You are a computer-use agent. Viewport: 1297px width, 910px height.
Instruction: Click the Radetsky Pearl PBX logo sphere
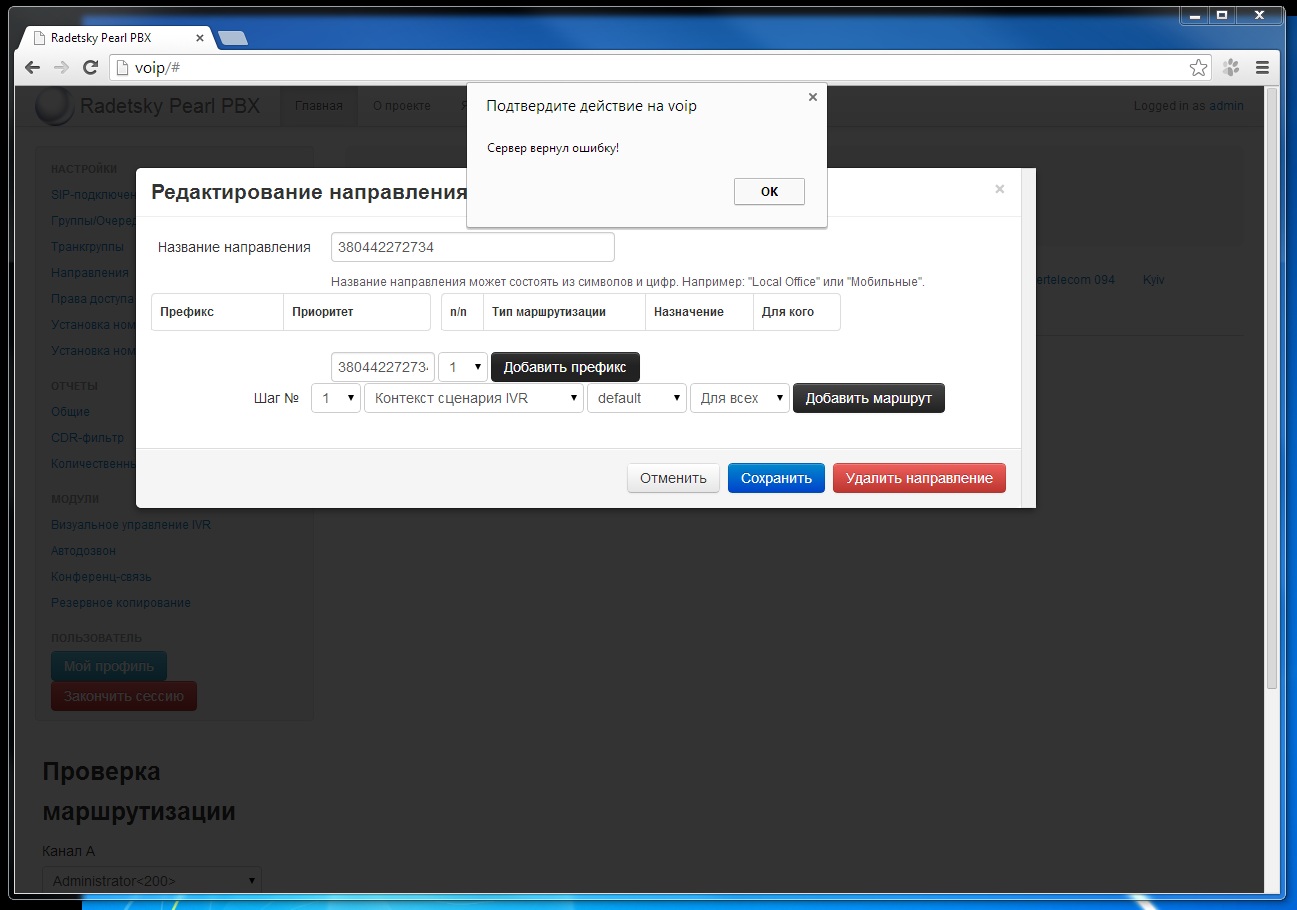point(54,106)
